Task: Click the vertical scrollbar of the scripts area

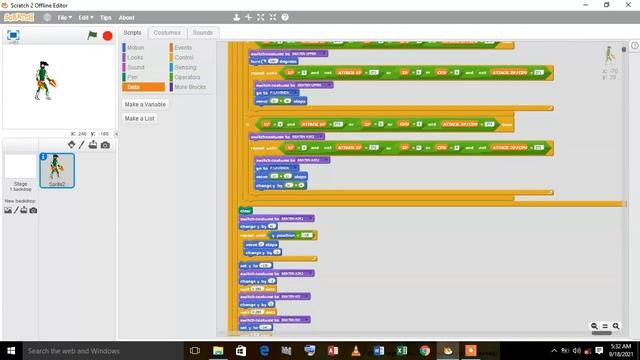Action: pyautogui.click(x=624, y=49)
